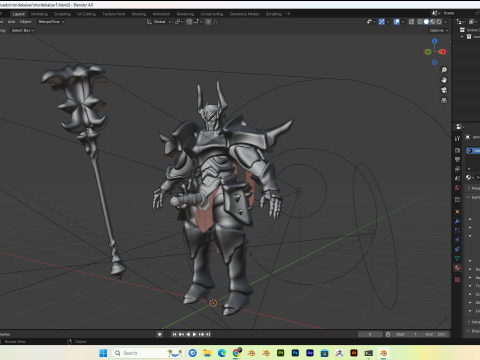The height and width of the screenshot is (360, 480).
Task: Switch to Compositing workspace
Action: click(212, 14)
